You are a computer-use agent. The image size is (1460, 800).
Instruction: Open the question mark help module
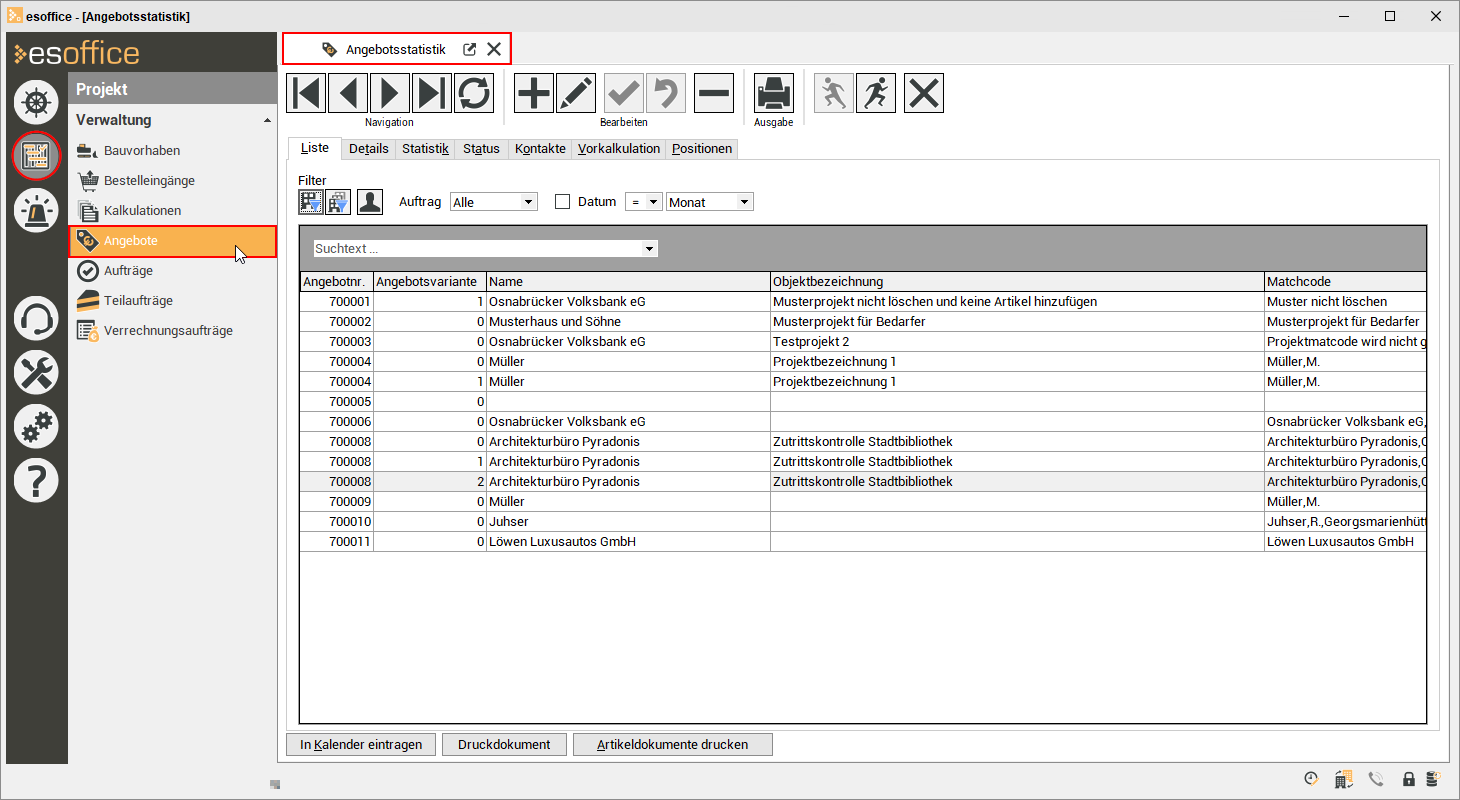(x=37, y=481)
